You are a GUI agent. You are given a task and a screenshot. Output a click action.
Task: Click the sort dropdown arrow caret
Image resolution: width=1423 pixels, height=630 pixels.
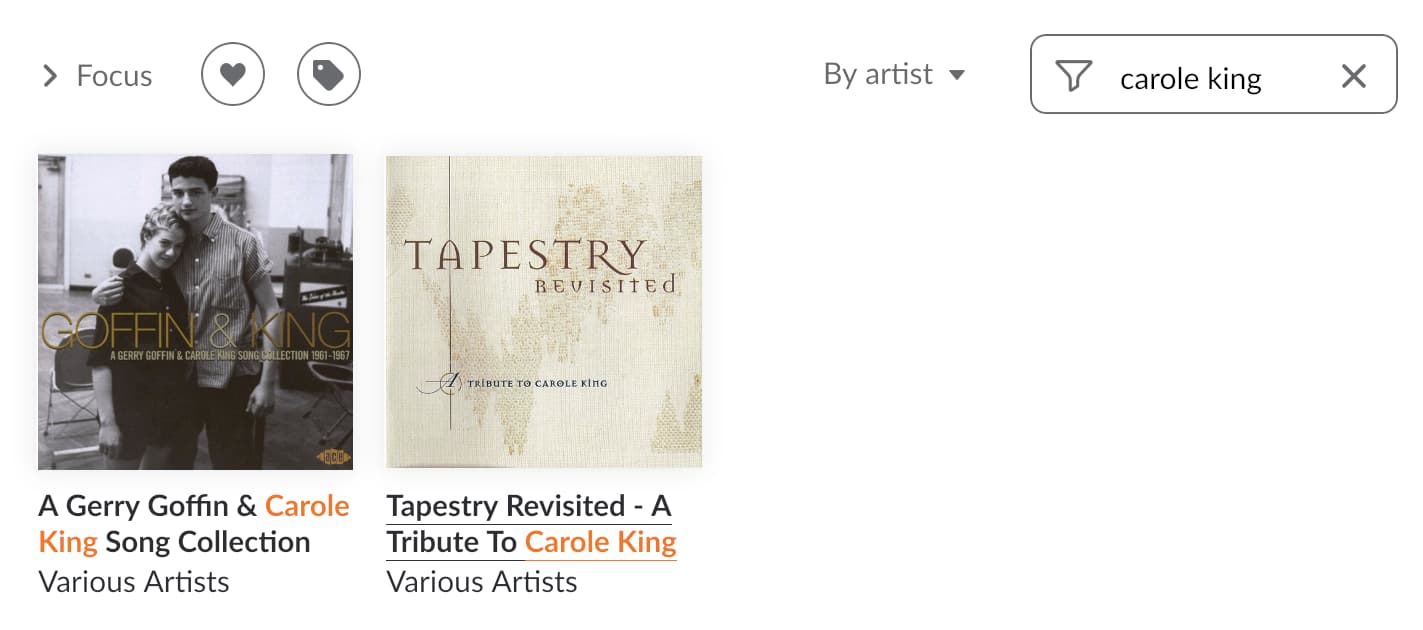pyautogui.click(x=957, y=75)
